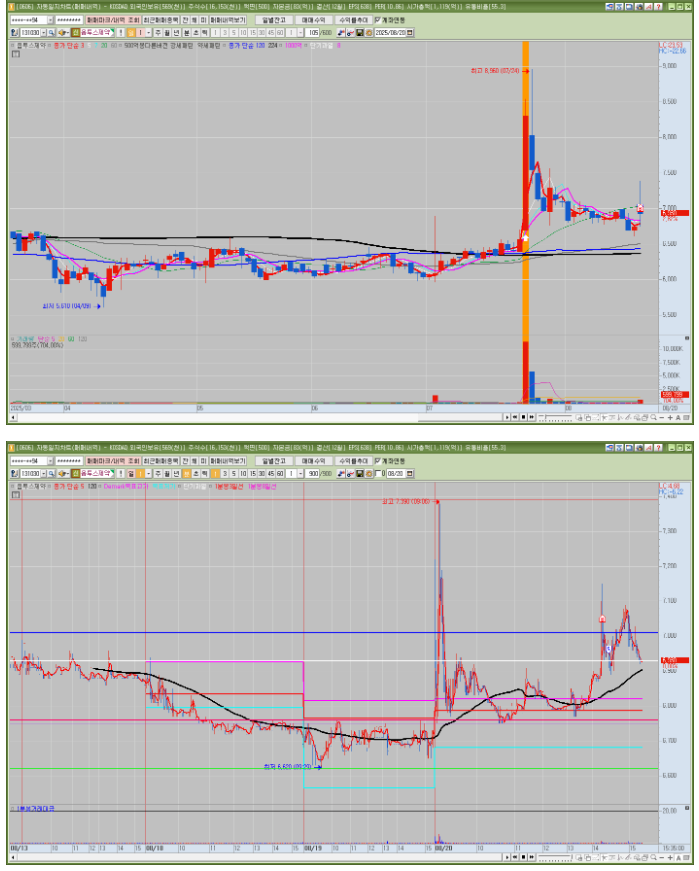Open calendar picker beside 08/20 in lower window

pyautogui.click(x=410, y=474)
